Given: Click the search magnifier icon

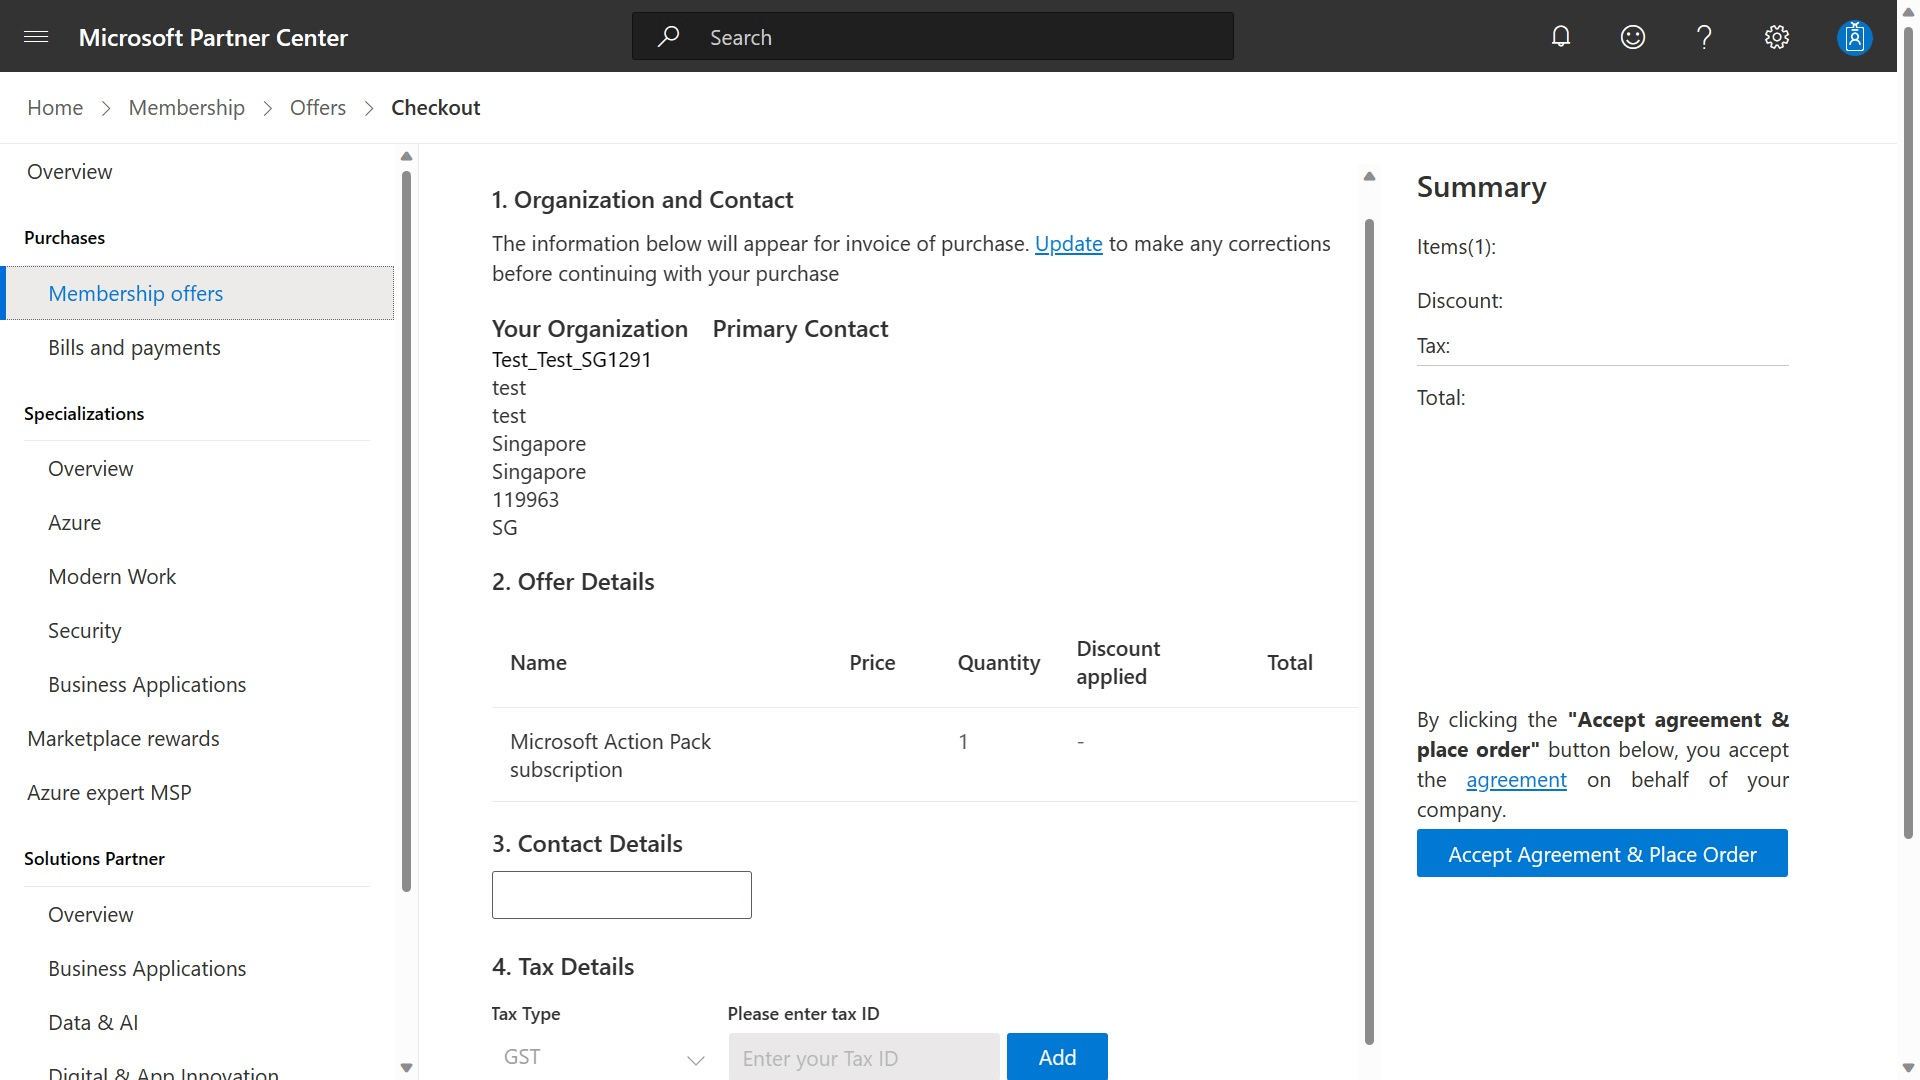Looking at the screenshot, I should (x=669, y=36).
